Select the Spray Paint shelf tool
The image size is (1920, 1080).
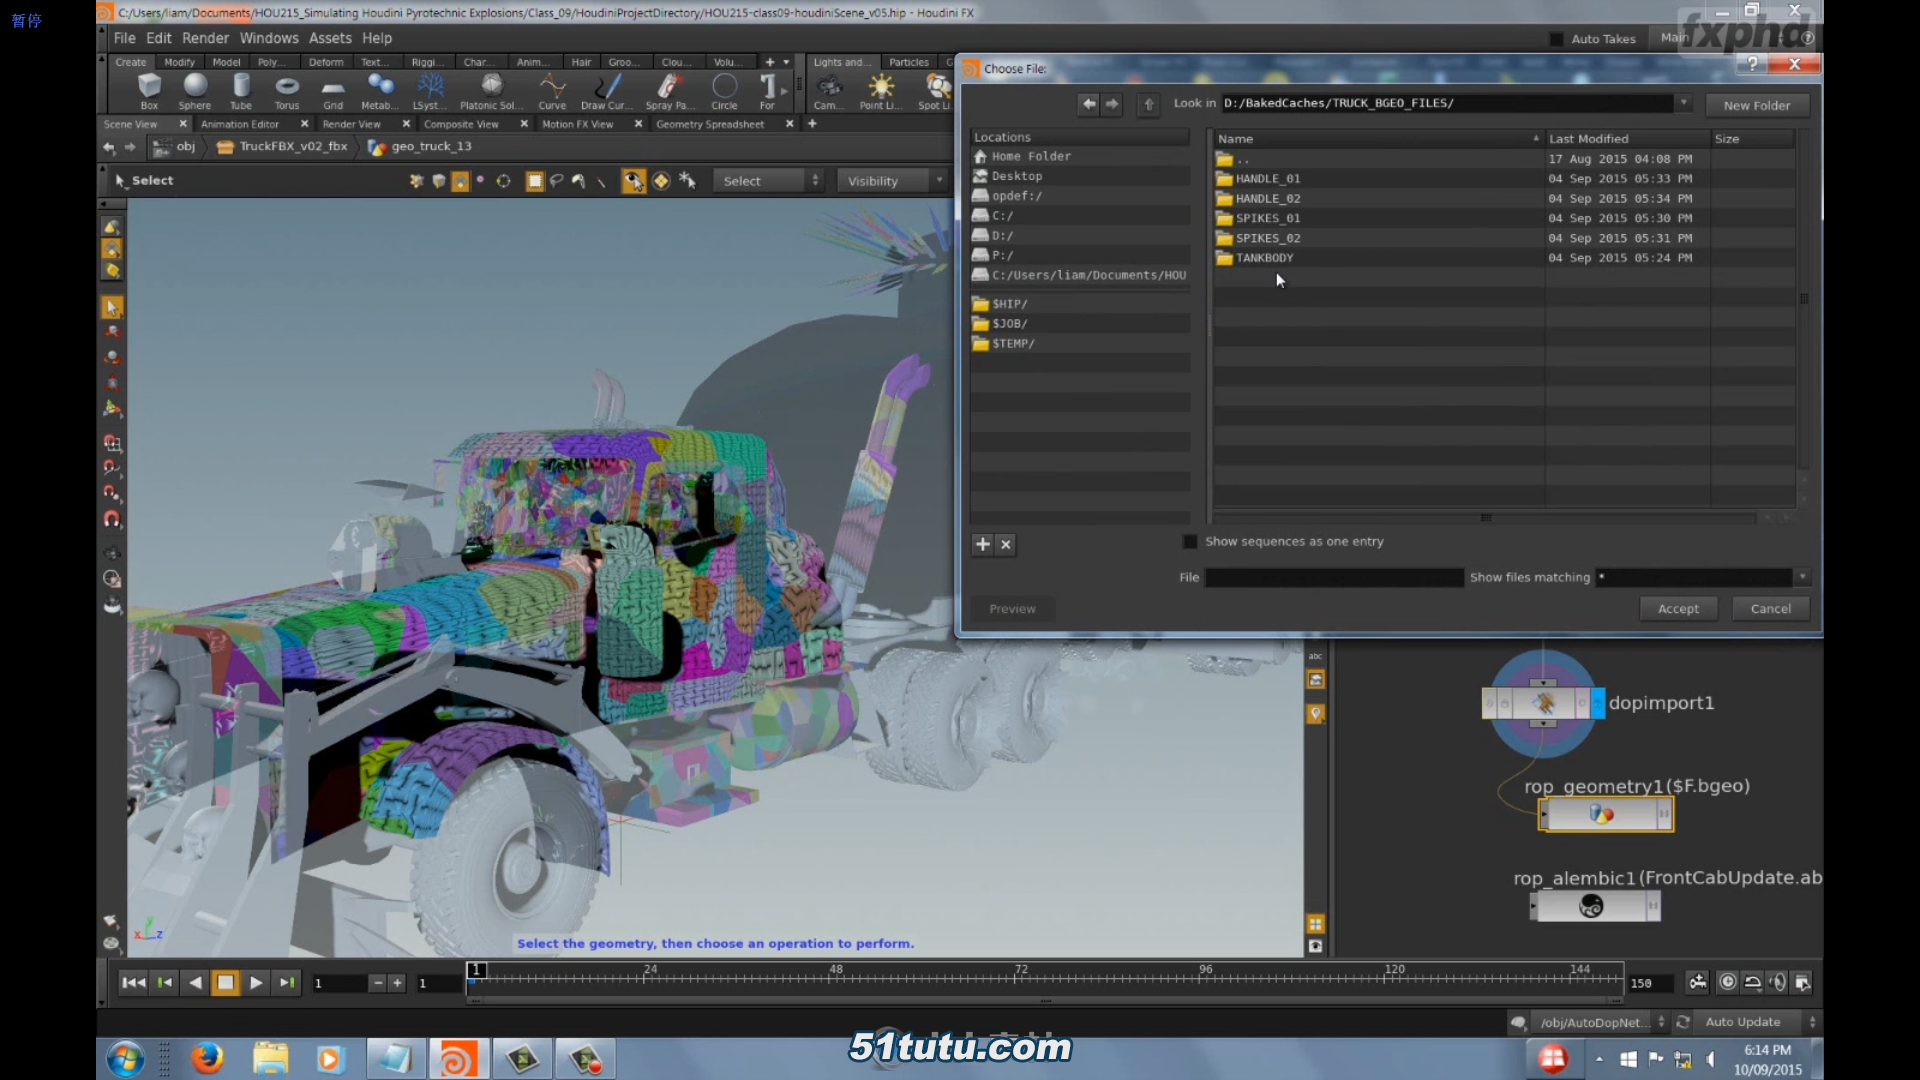670,91
